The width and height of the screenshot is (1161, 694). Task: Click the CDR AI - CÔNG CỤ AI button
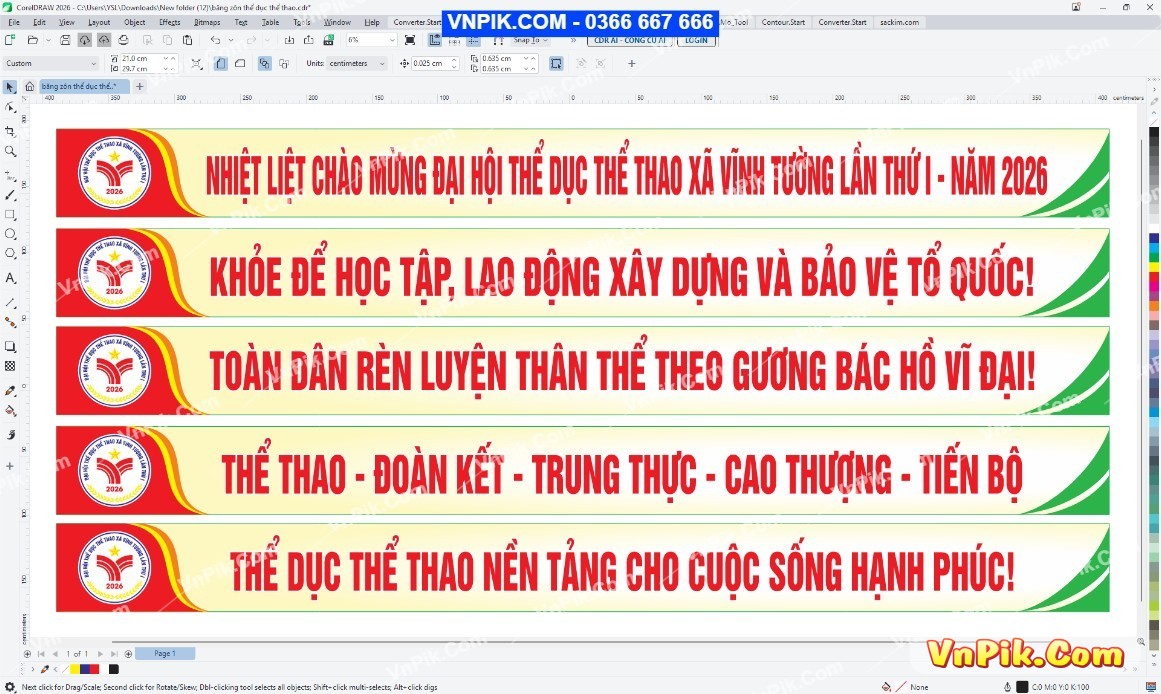pos(629,40)
